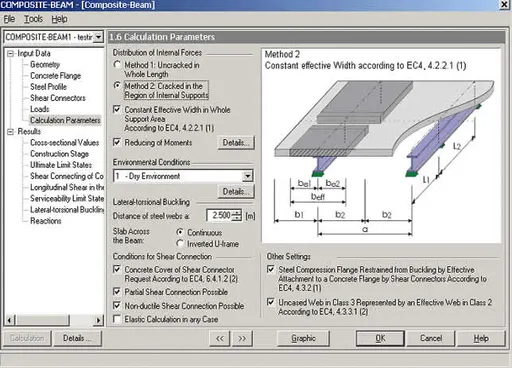512x368 pixels.
Task: Open the File menu
Action: point(9,19)
